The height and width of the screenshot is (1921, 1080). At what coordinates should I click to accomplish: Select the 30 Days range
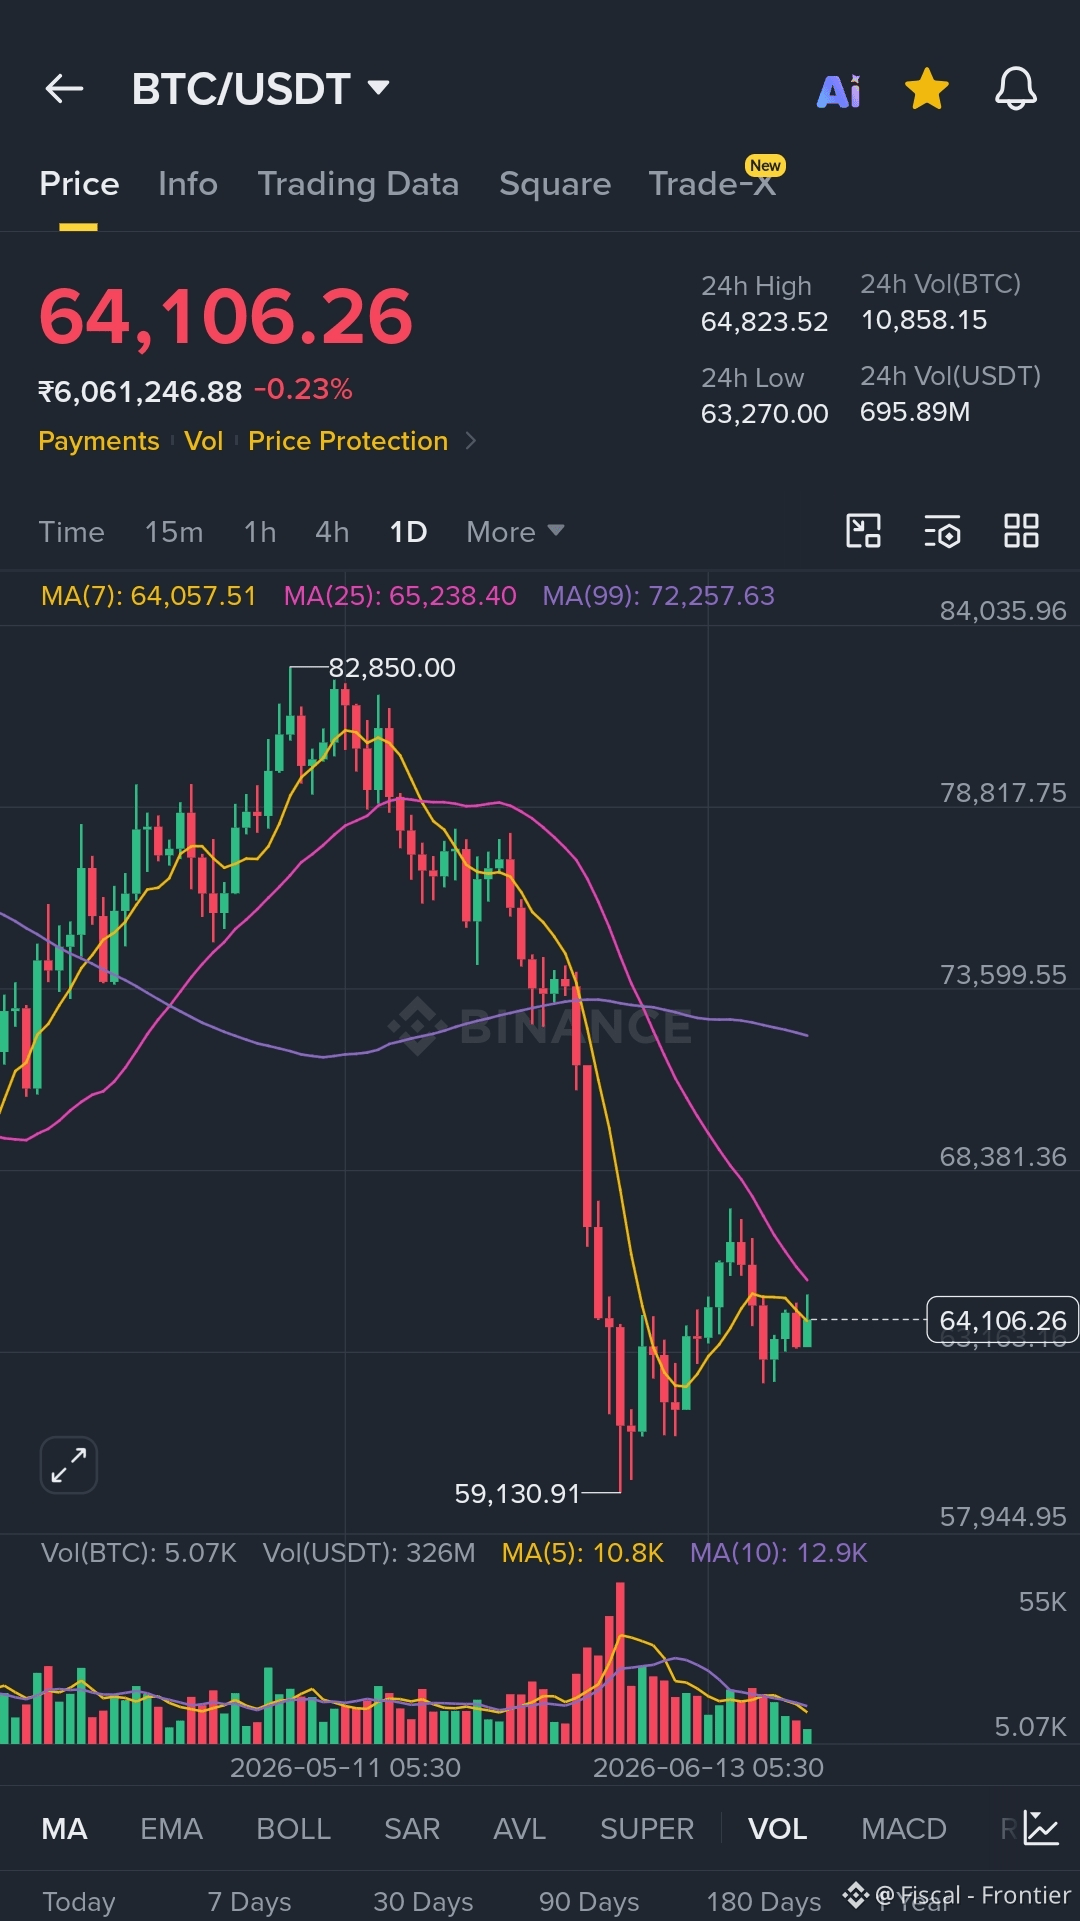(x=423, y=1901)
